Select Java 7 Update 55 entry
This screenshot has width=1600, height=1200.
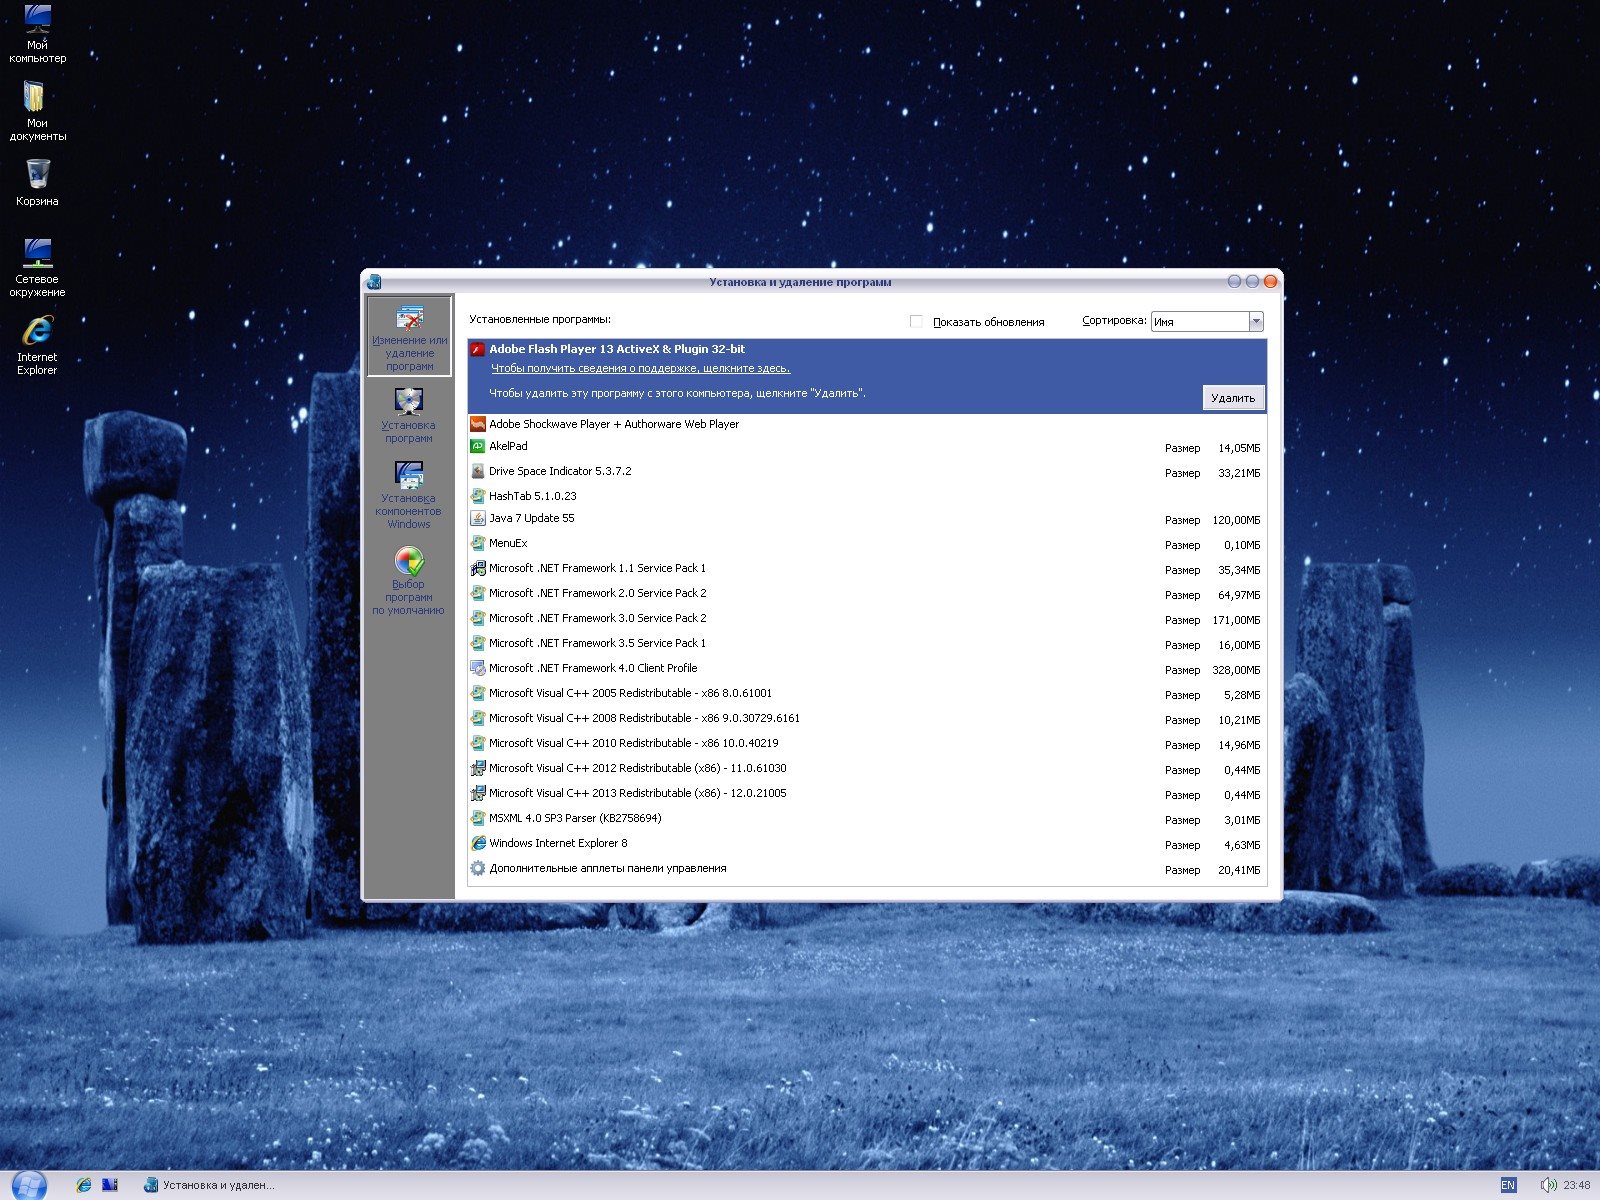(867, 519)
